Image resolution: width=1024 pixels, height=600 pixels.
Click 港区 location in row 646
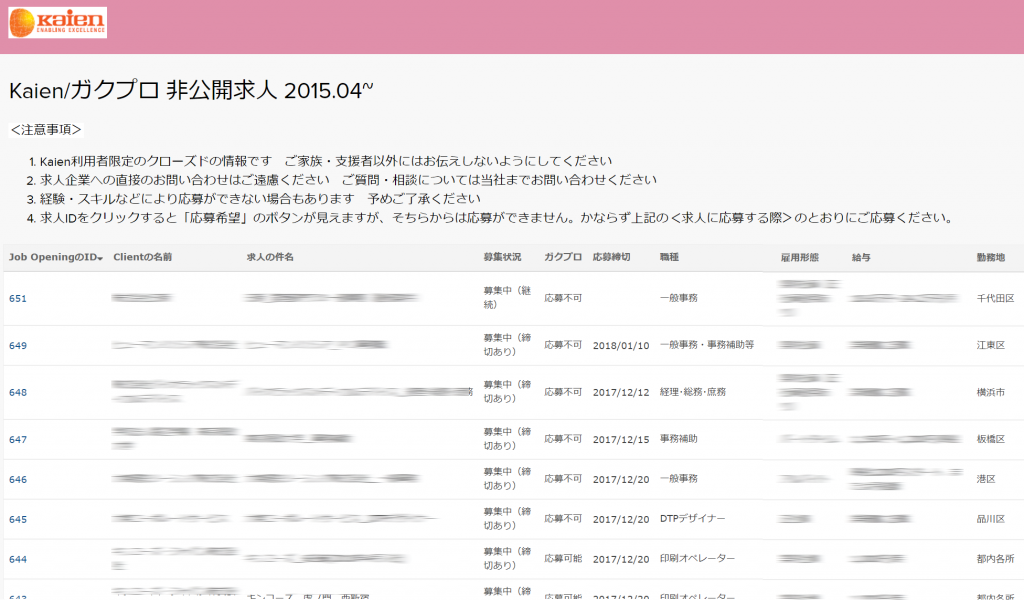[986, 479]
